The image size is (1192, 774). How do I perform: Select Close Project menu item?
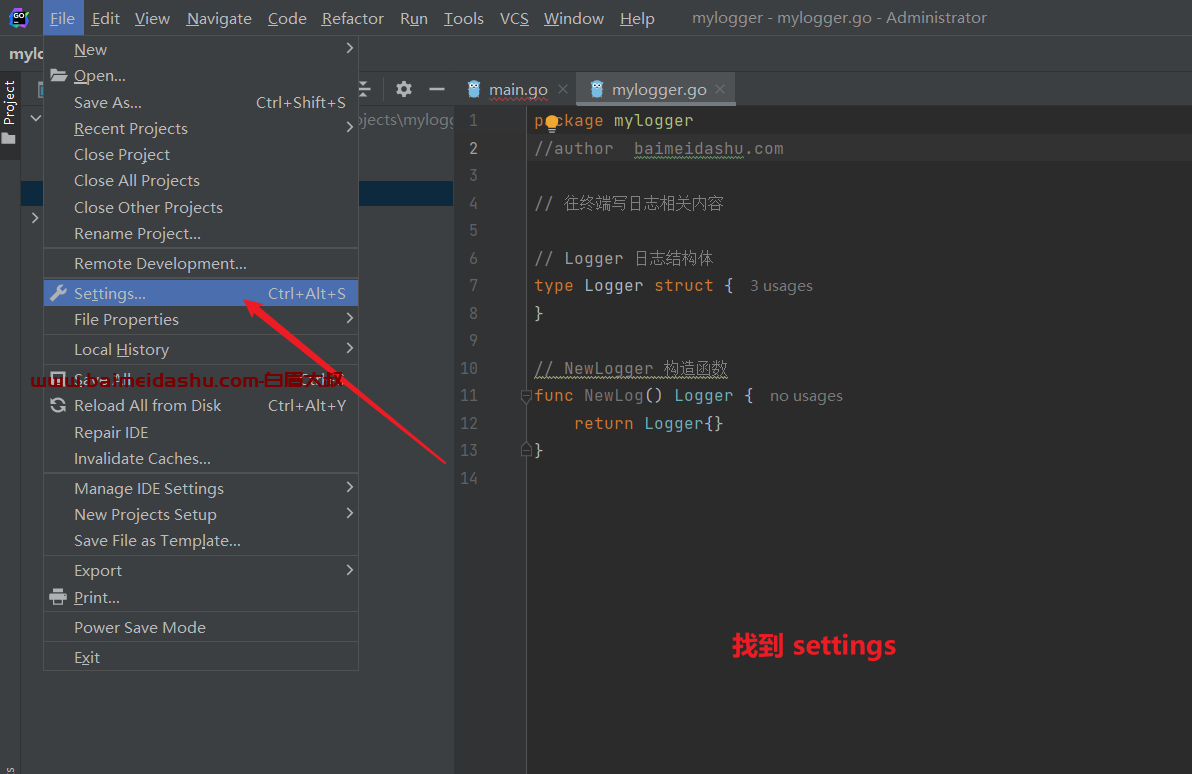tap(201, 154)
